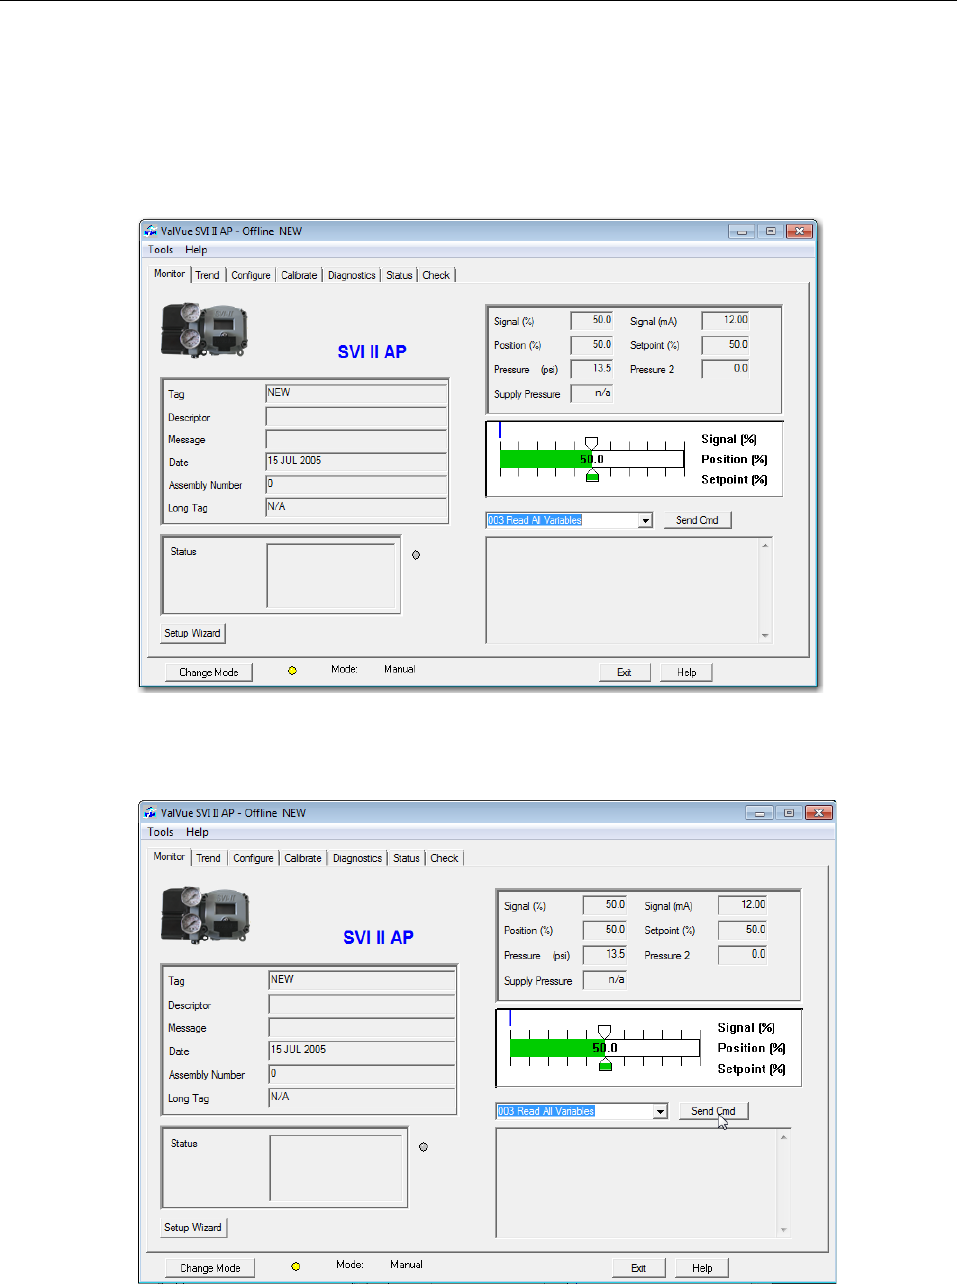Select Monitor tab in upper window
This screenshot has width=957, height=1284.
(169, 273)
